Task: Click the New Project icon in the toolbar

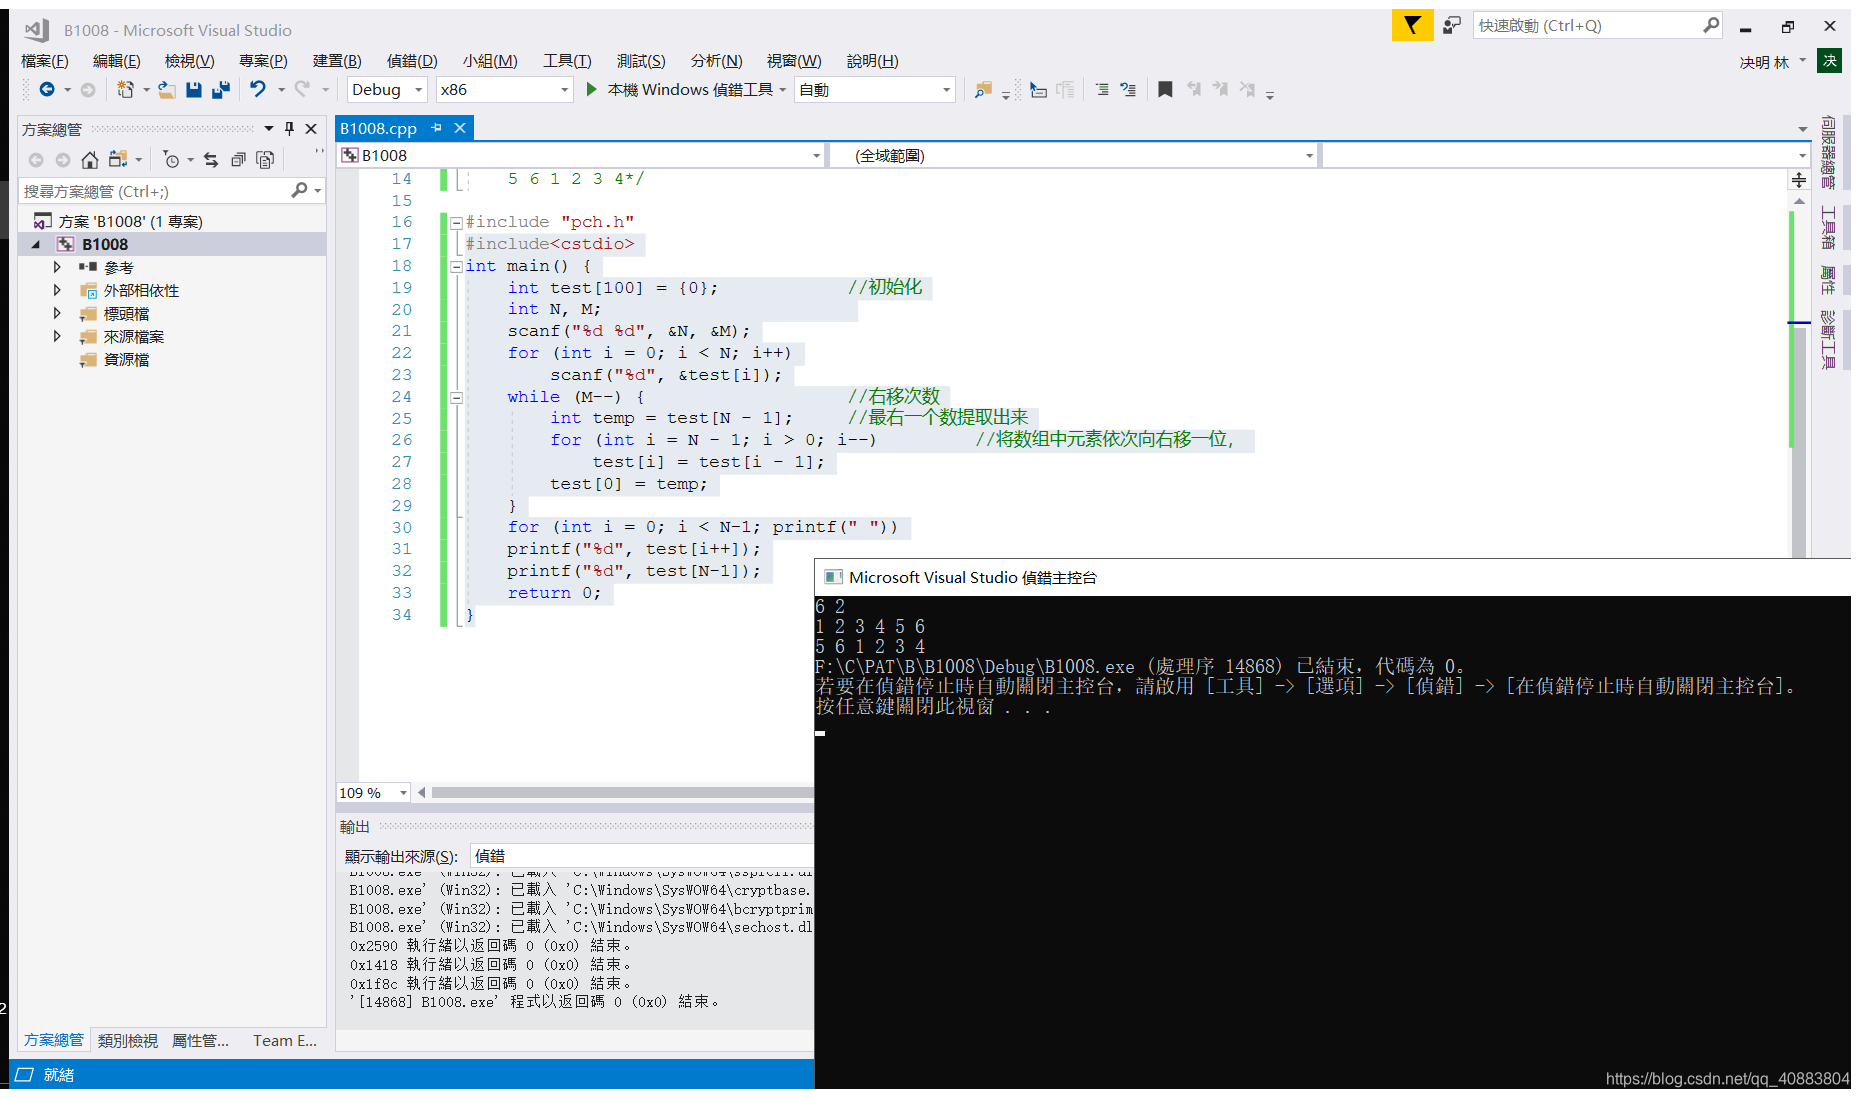Action: pyautogui.click(x=125, y=90)
